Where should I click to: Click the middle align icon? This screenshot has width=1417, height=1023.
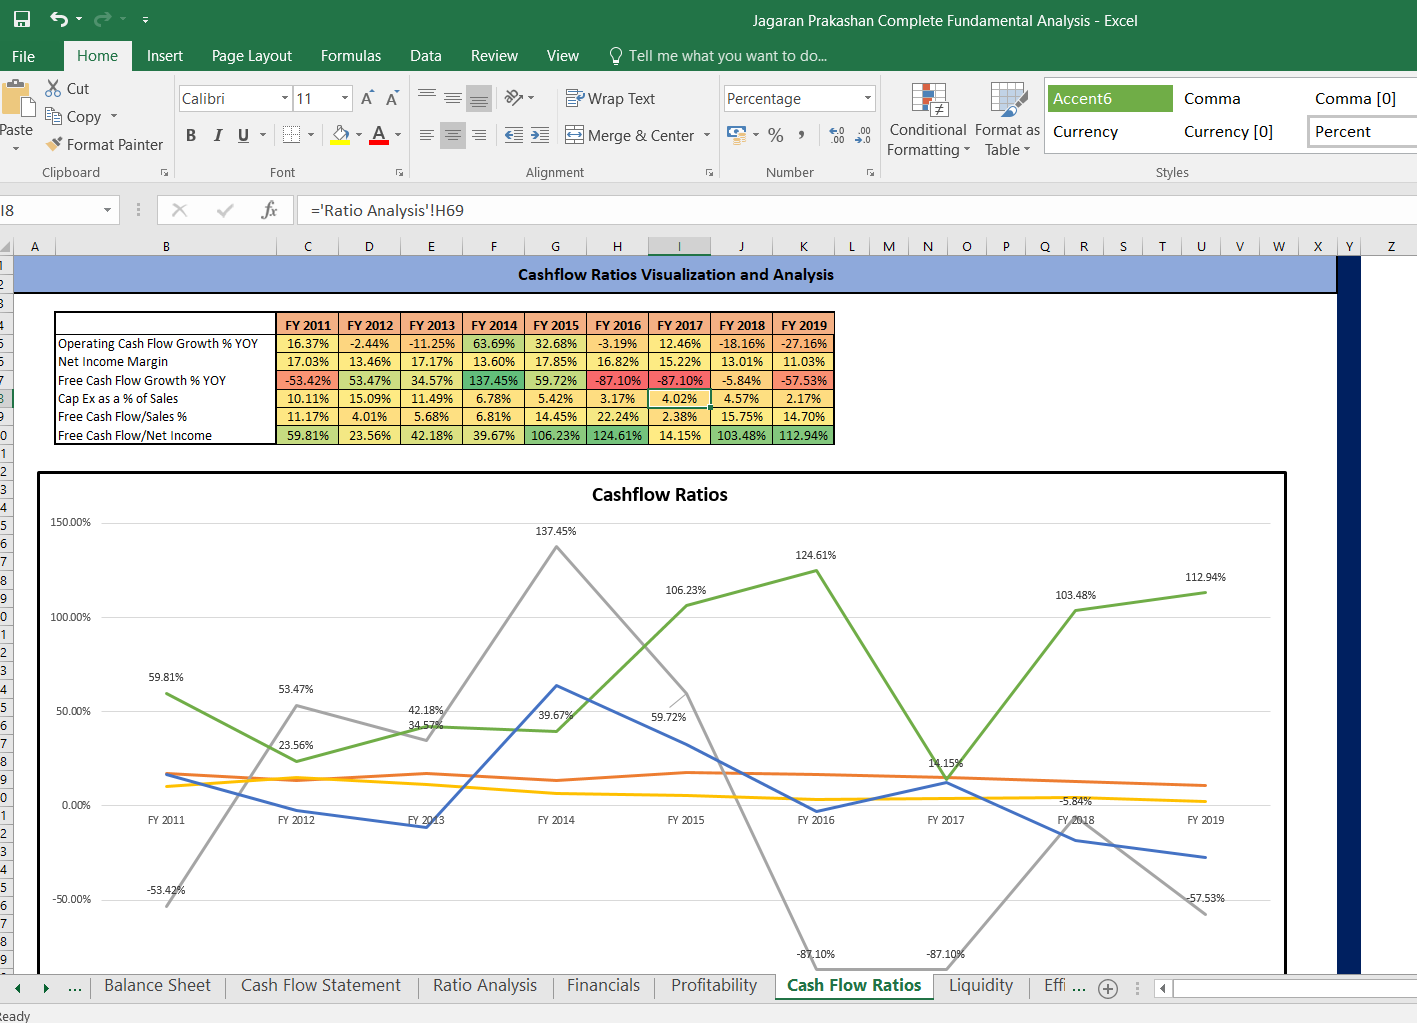click(x=453, y=98)
